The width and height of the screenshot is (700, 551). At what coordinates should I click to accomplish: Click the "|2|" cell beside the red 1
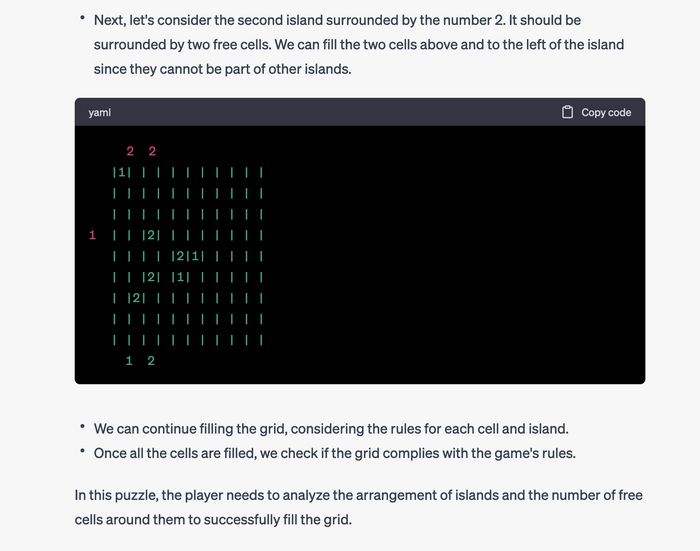[x=150, y=235]
